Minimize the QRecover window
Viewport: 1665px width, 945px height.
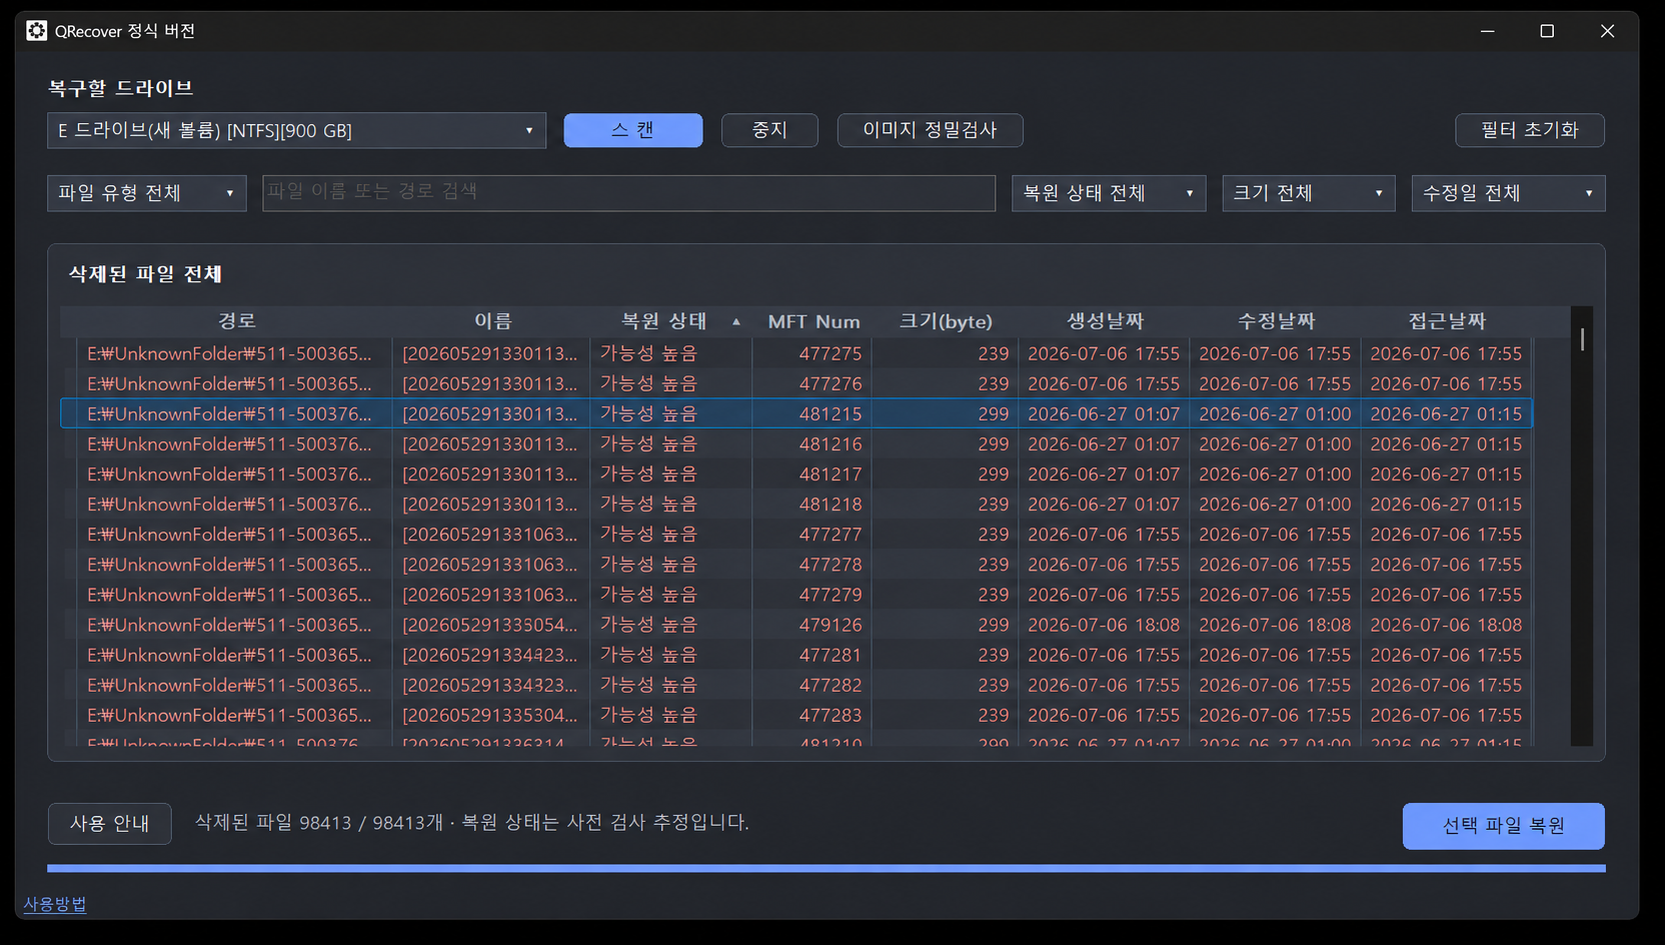pyautogui.click(x=1488, y=31)
